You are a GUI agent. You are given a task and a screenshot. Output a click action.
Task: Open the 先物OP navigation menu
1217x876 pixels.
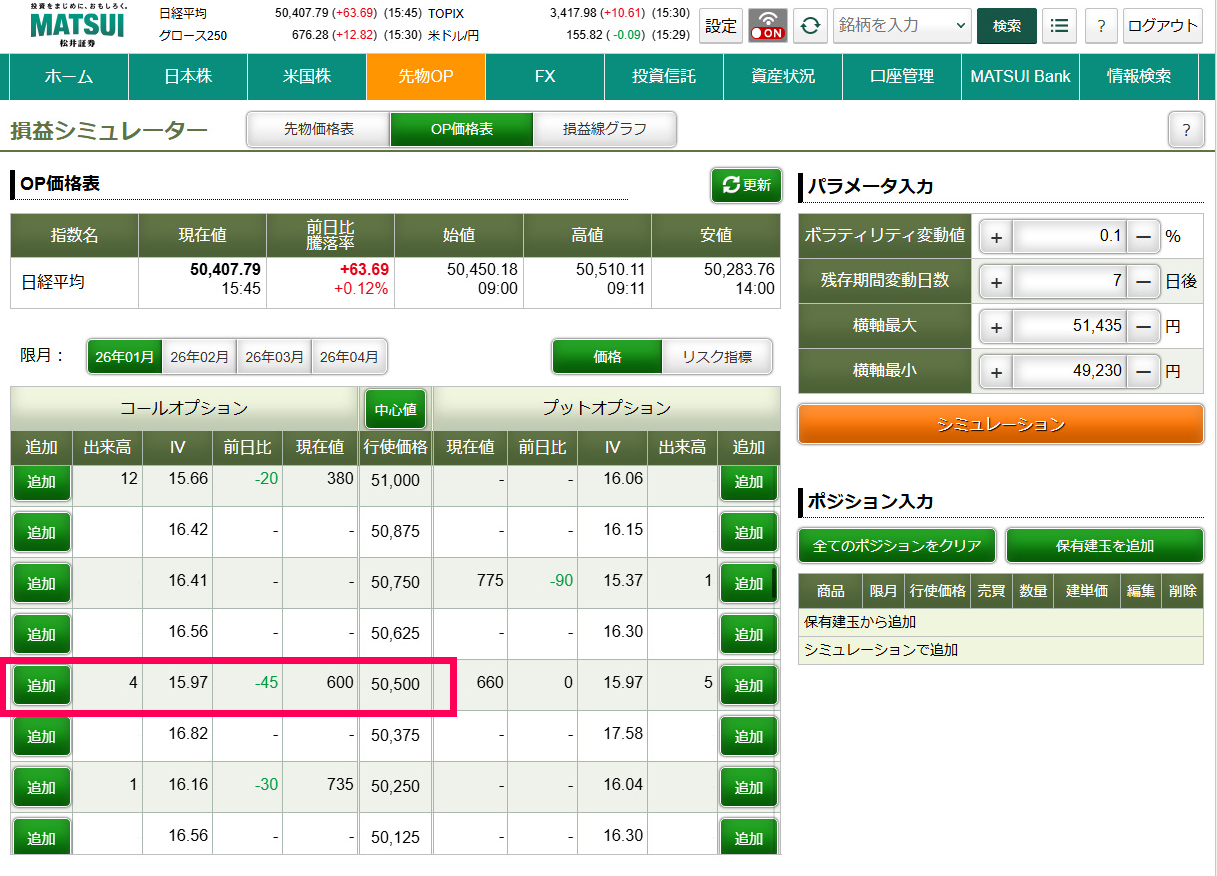[425, 77]
